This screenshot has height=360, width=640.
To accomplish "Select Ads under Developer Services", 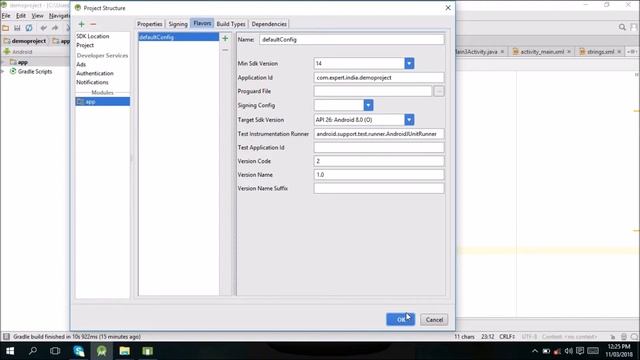I will (81, 64).
